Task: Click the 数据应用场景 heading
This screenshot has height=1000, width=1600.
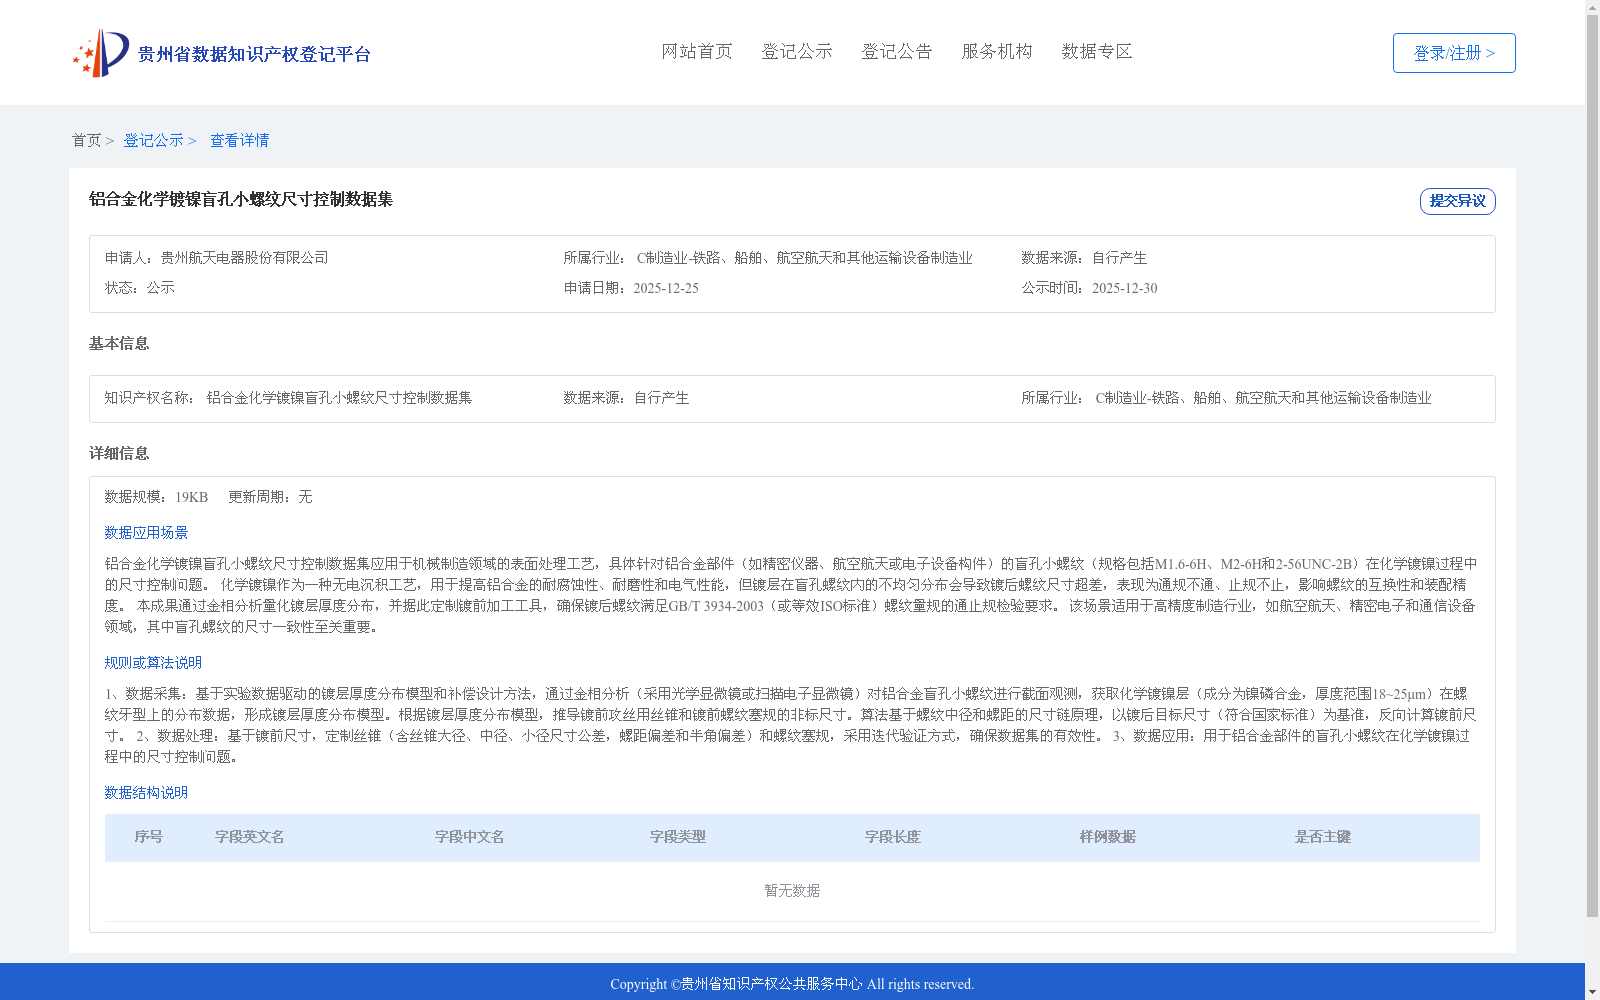Action: (x=146, y=533)
